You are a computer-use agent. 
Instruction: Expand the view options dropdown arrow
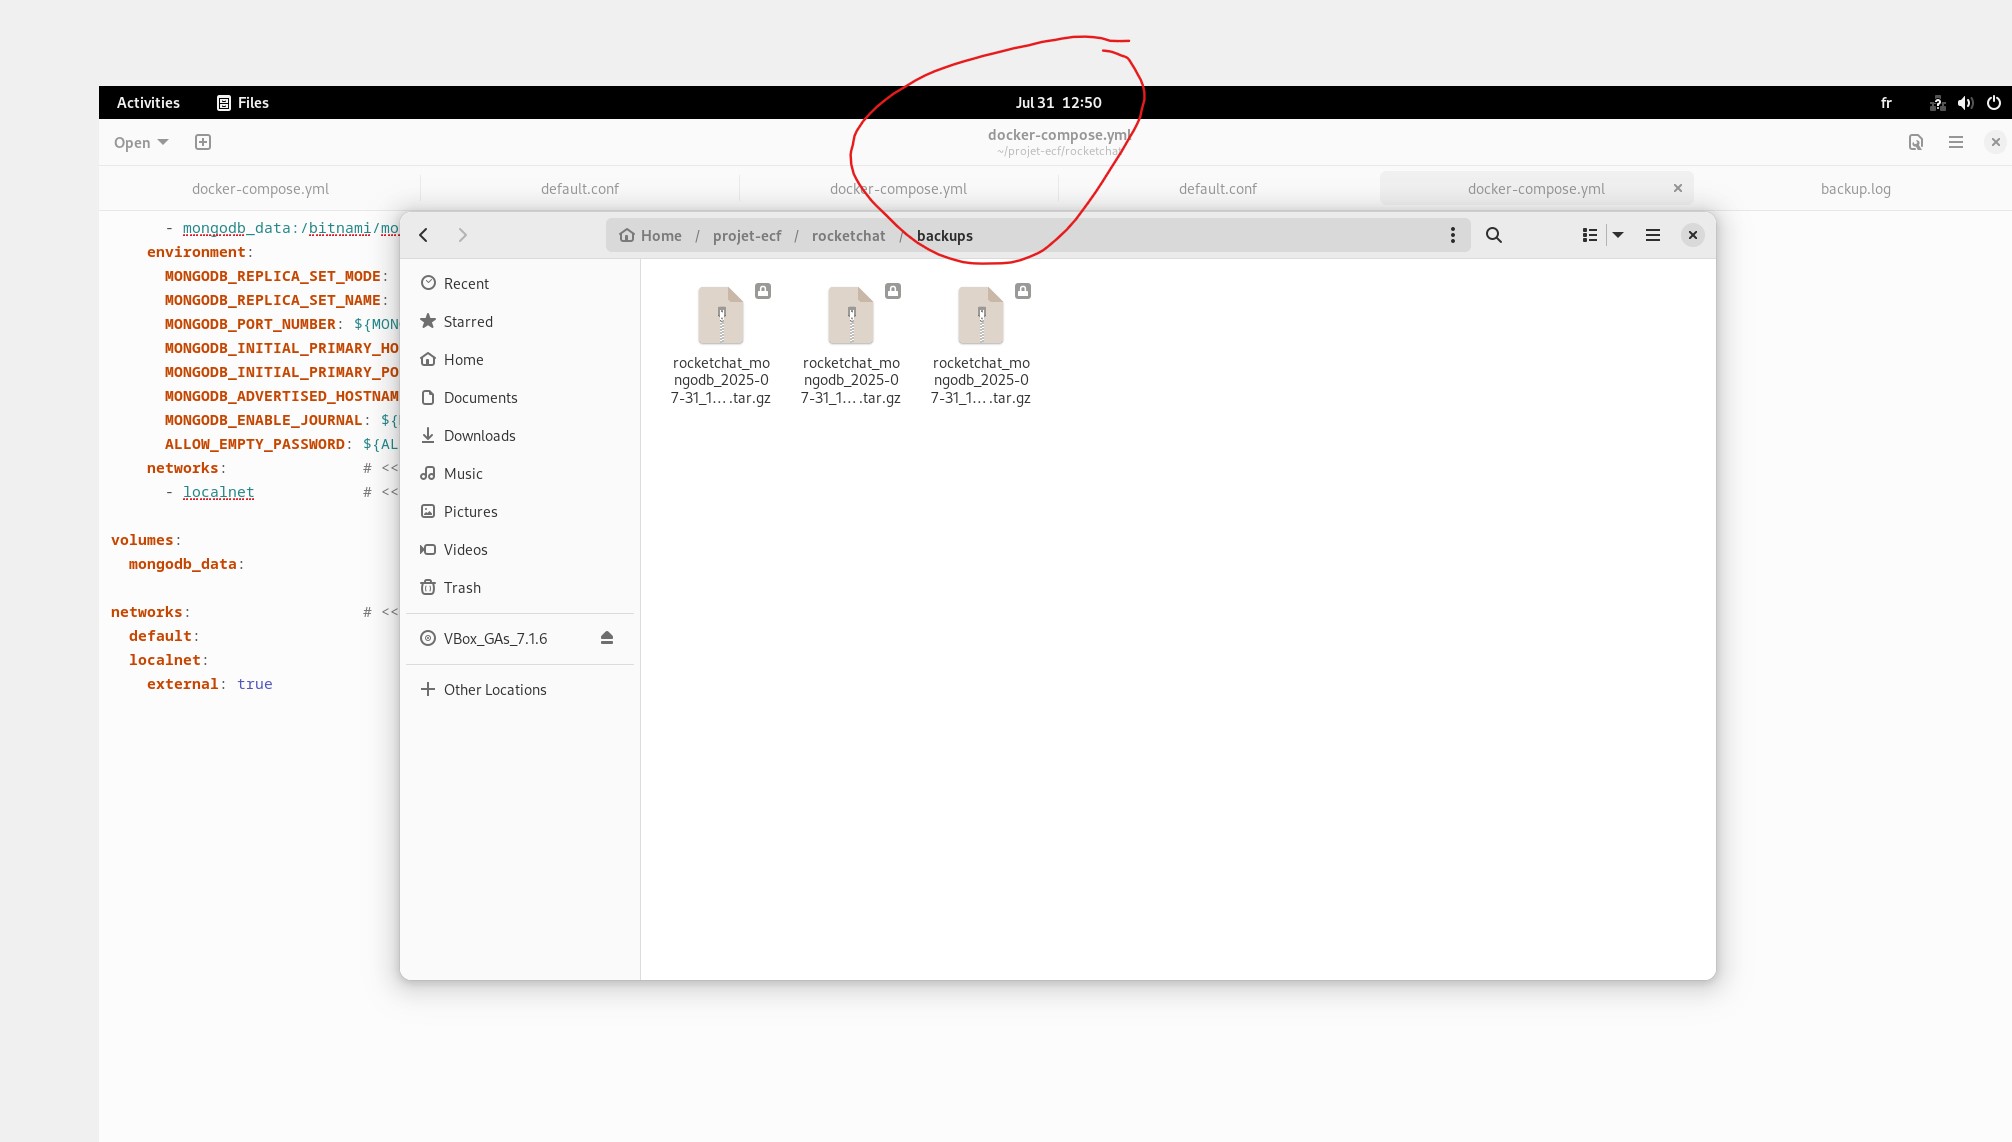click(1618, 235)
